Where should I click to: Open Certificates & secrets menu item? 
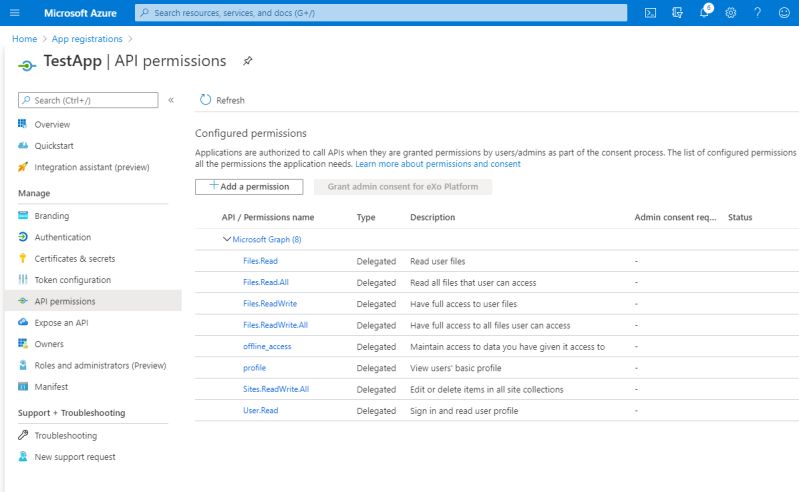75,258
